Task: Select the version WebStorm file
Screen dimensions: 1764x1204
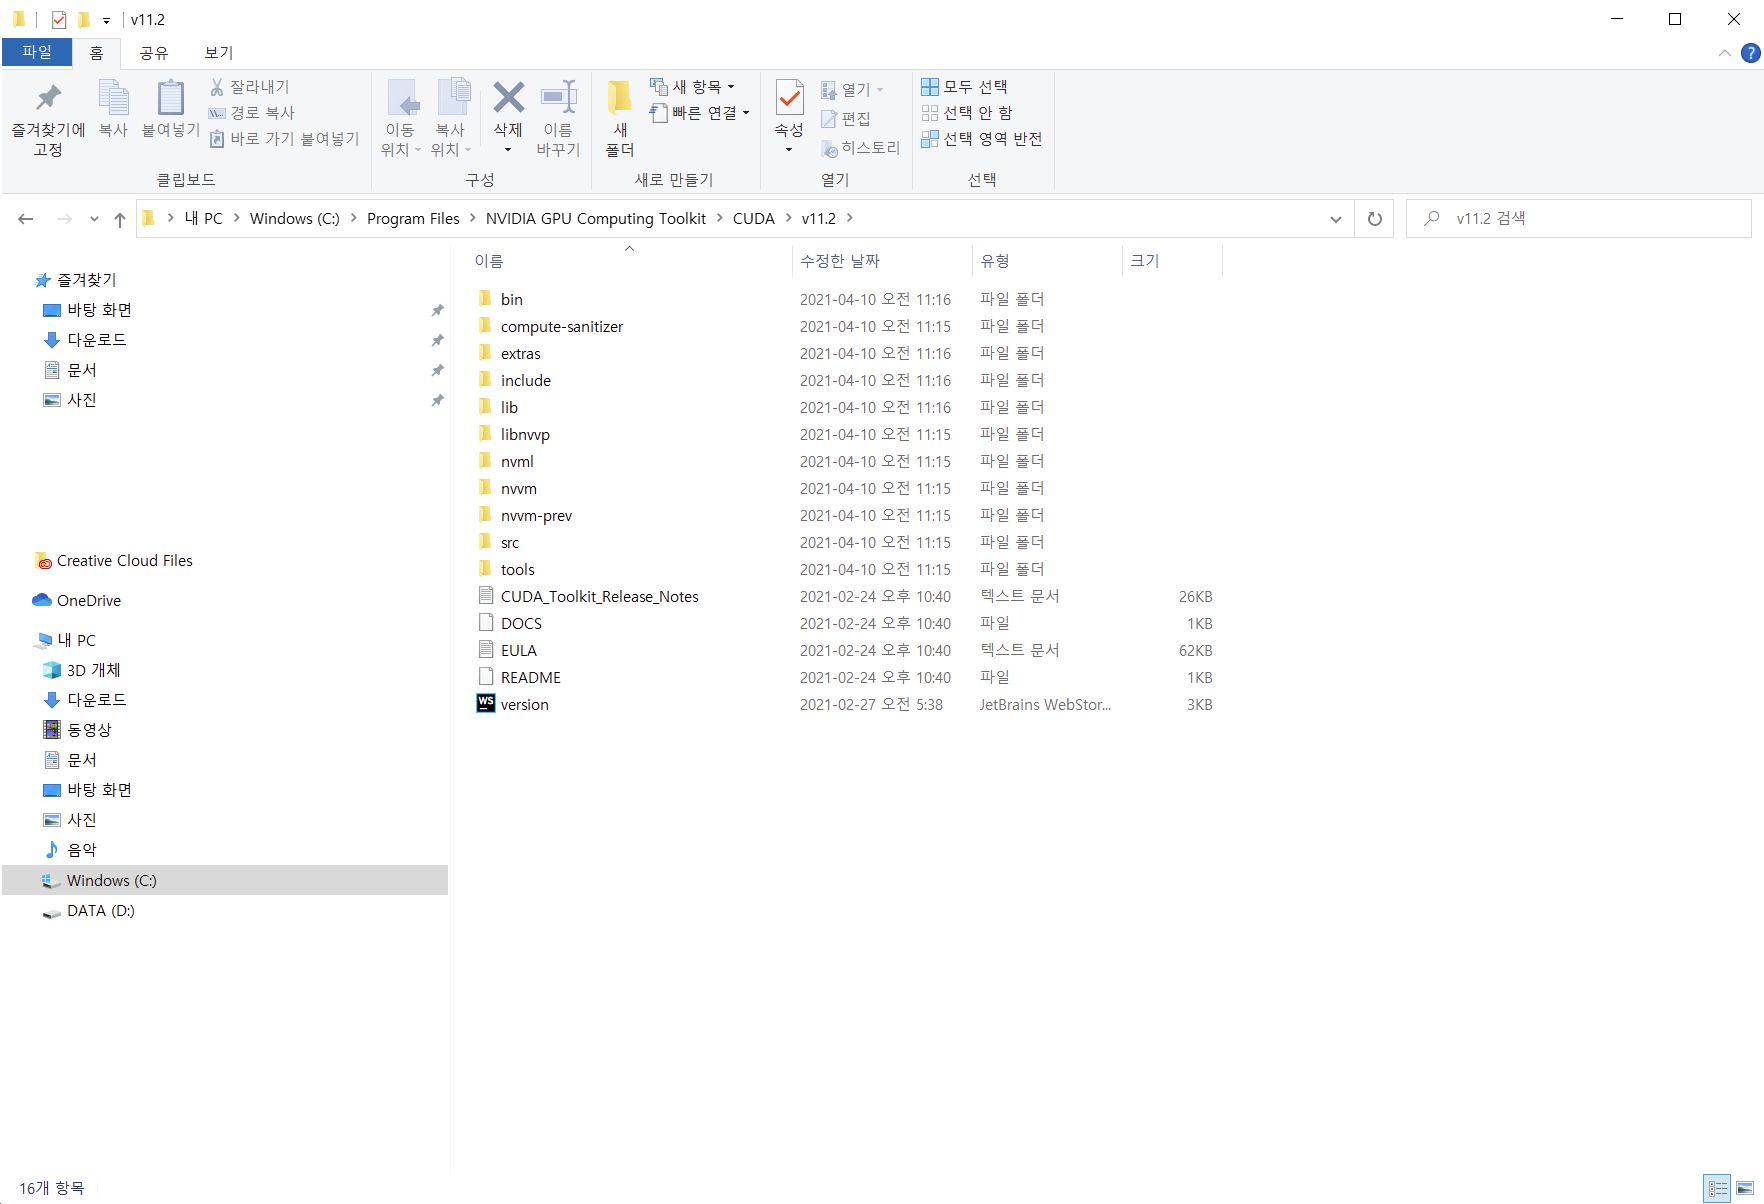Action: (525, 704)
